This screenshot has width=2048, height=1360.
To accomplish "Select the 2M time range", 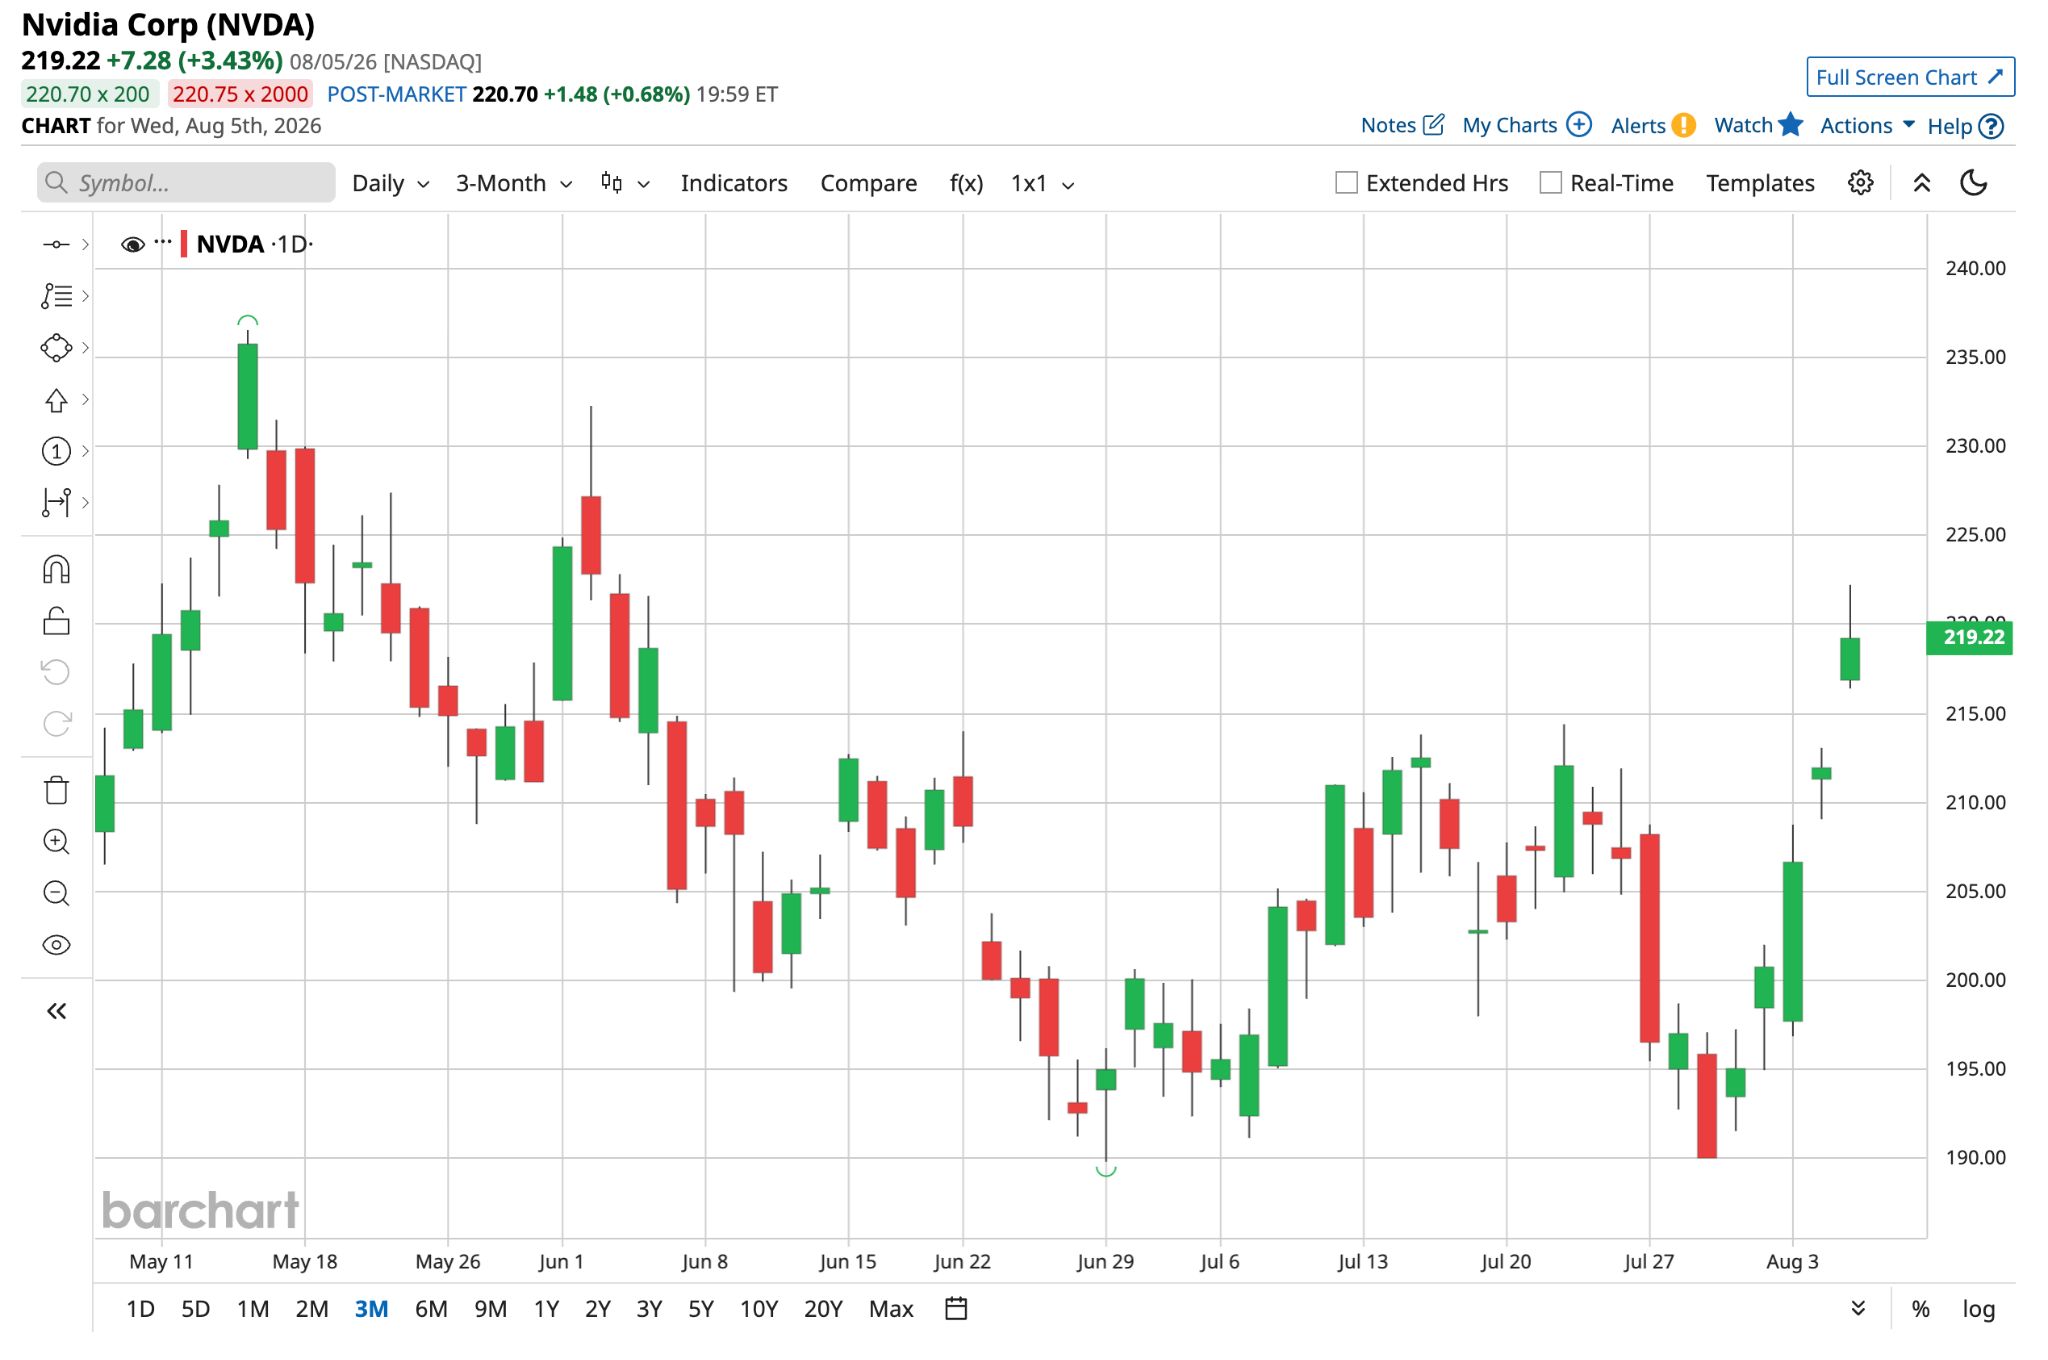I will (x=312, y=1309).
